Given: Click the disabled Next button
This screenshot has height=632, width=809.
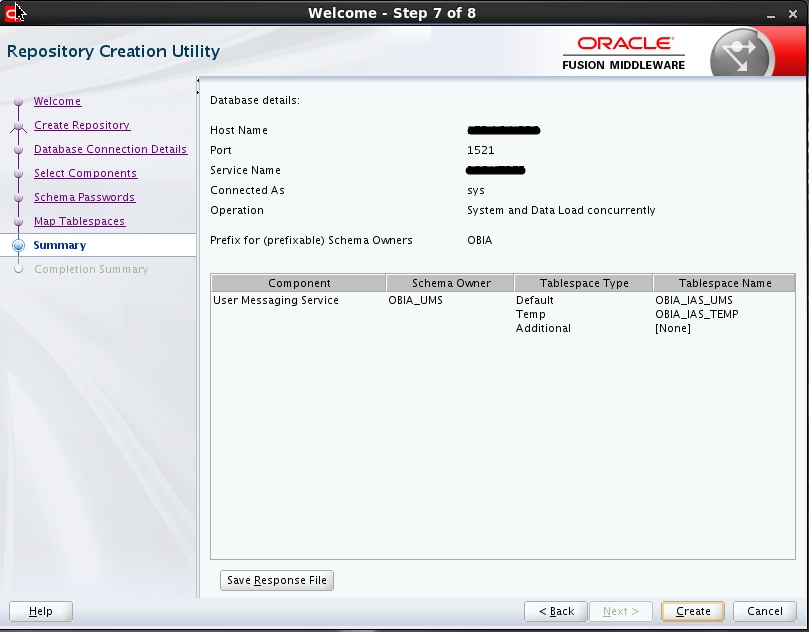Looking at the screenshot, I should [621, 611].
